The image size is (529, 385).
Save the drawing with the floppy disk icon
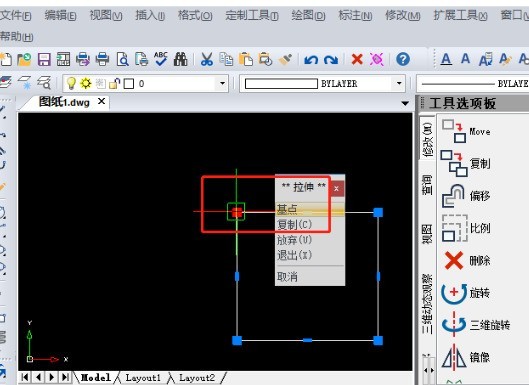coord(44,59)
